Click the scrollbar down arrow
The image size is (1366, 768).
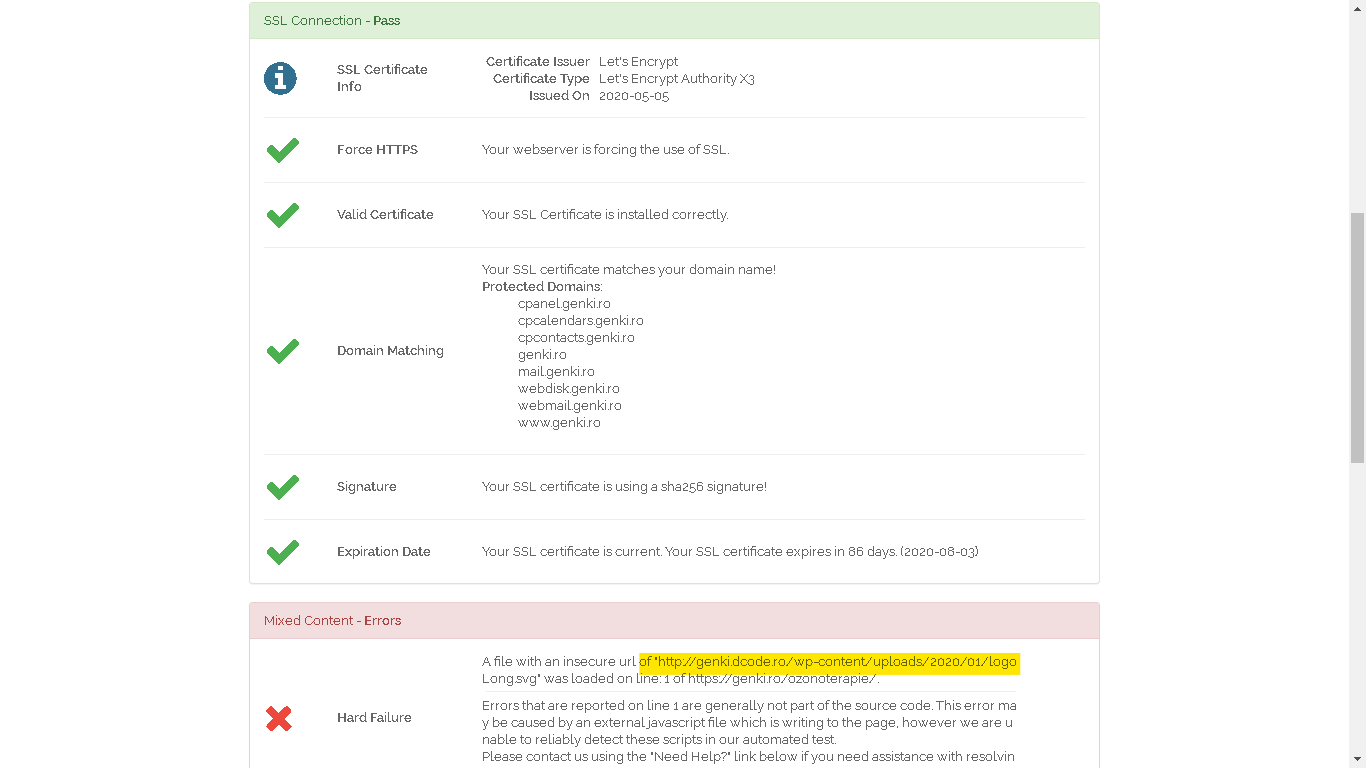tap(1357, 760)
